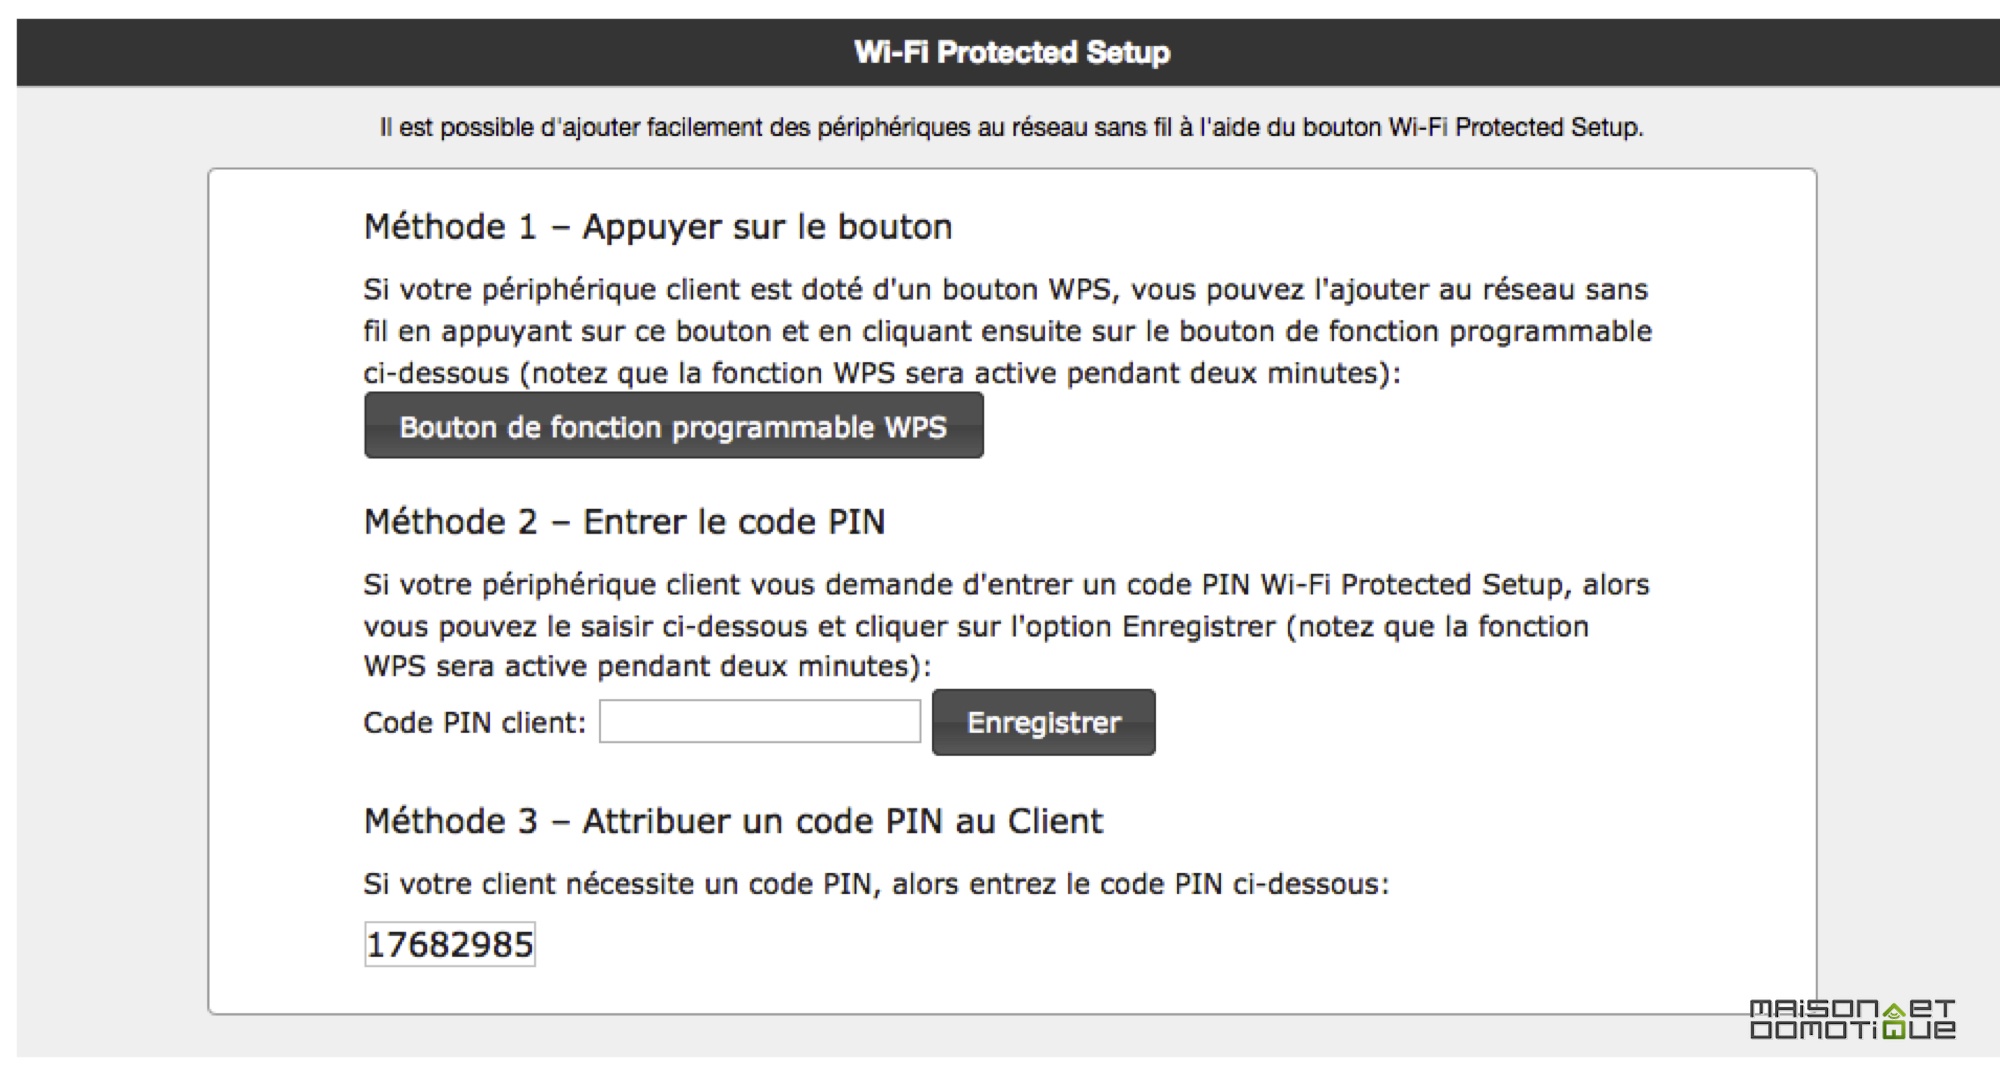
Task: Click the Enregistrer button
Action: 1043,722
